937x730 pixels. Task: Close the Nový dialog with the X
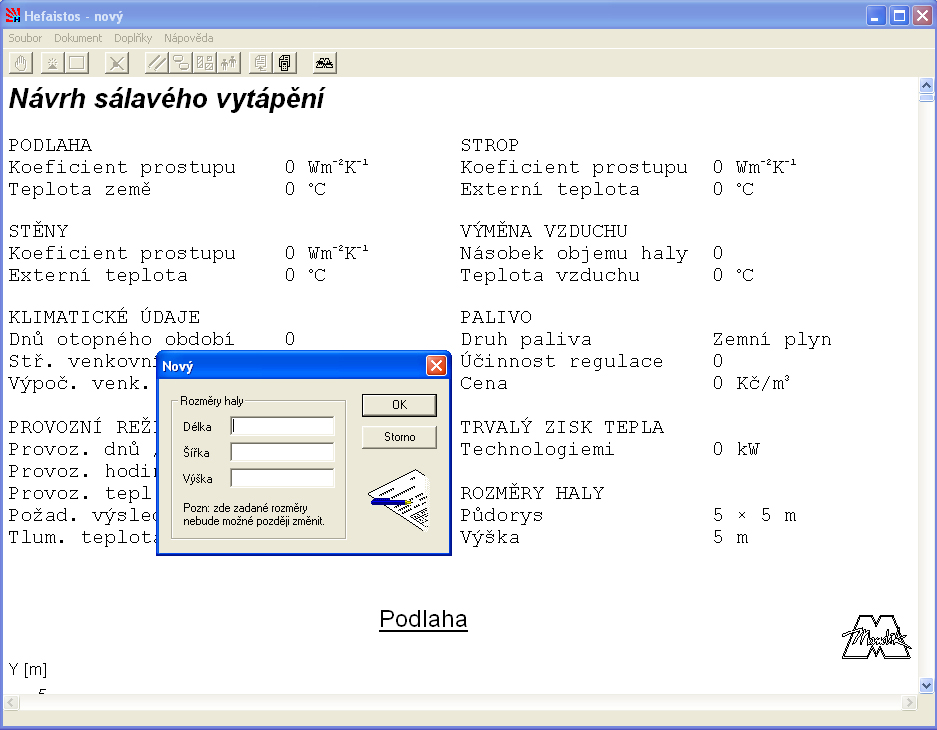tap(436, 366)
